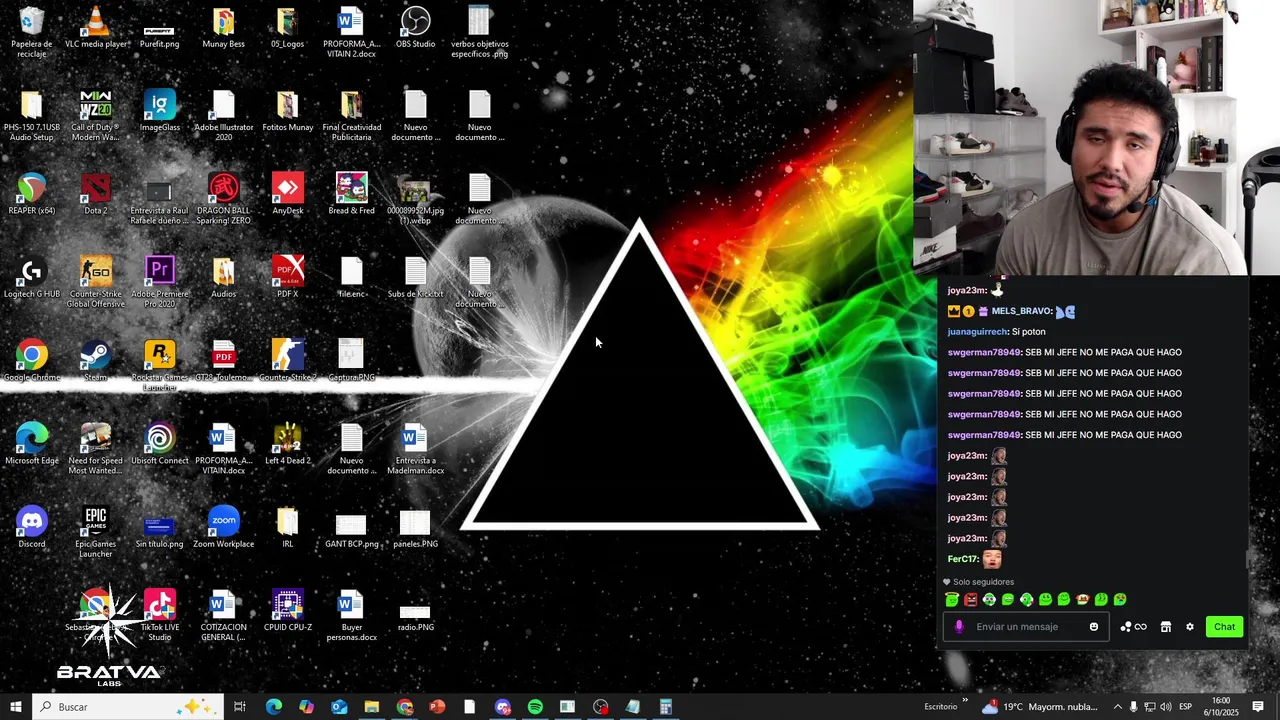Select the Bread & Fred game icon
The height and width of the screenshot is (720, 1280).
pyautogui.click(x=351, y=194)
